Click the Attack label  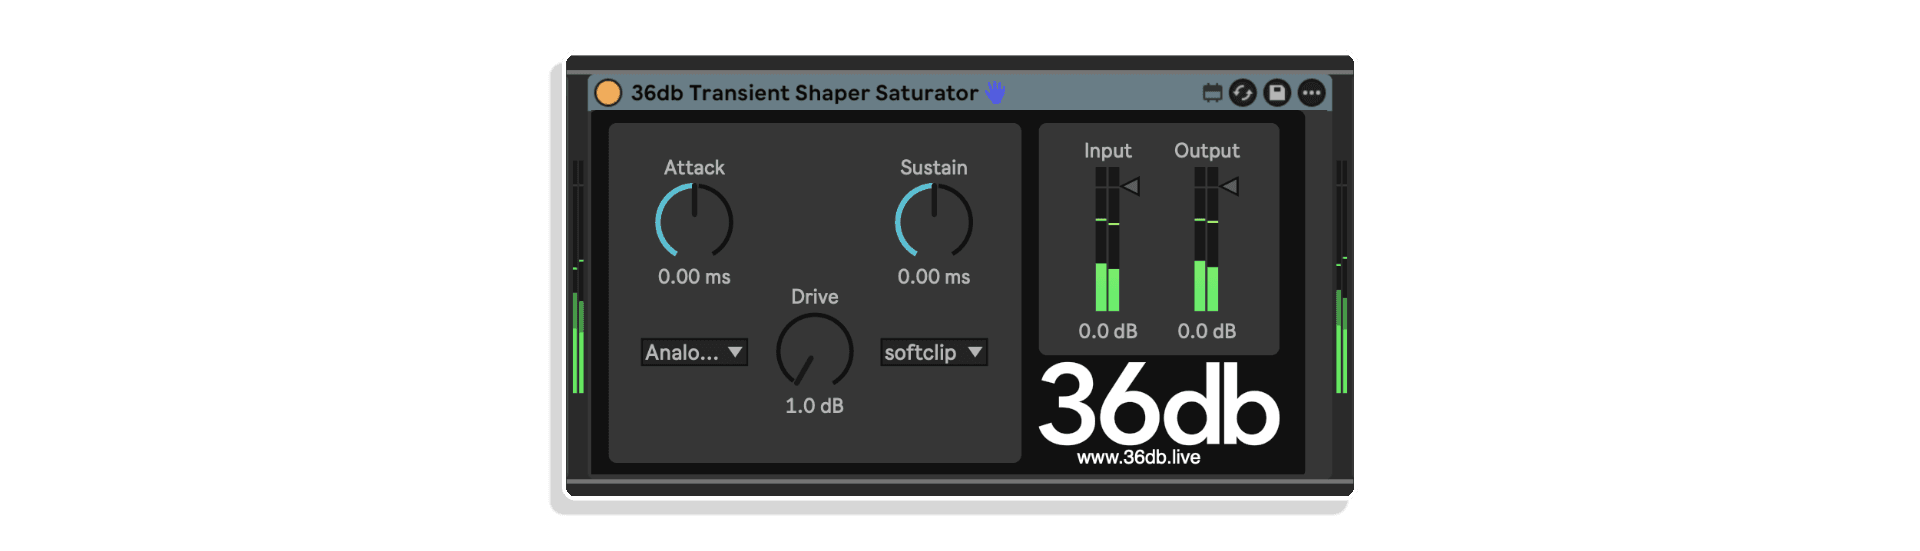694,168
